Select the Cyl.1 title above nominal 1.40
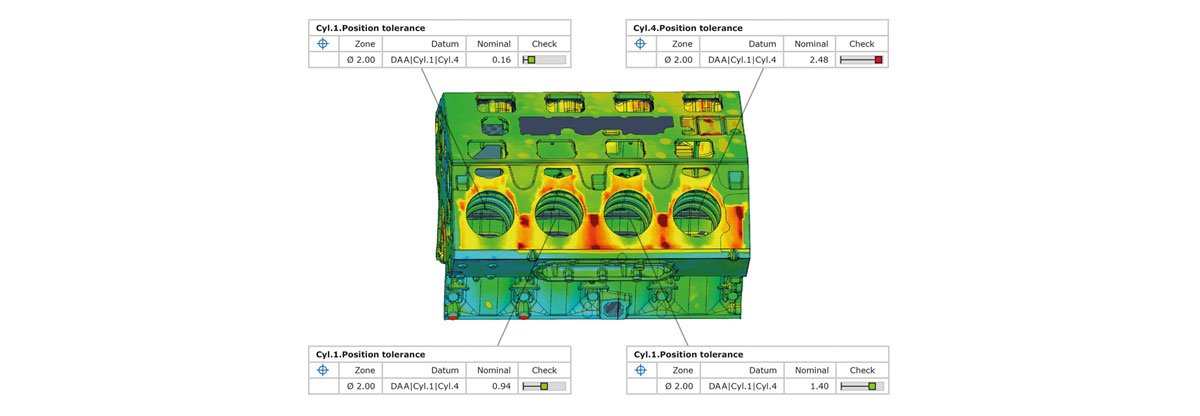This screenshot has width=1200, height=416. (688, 354)
